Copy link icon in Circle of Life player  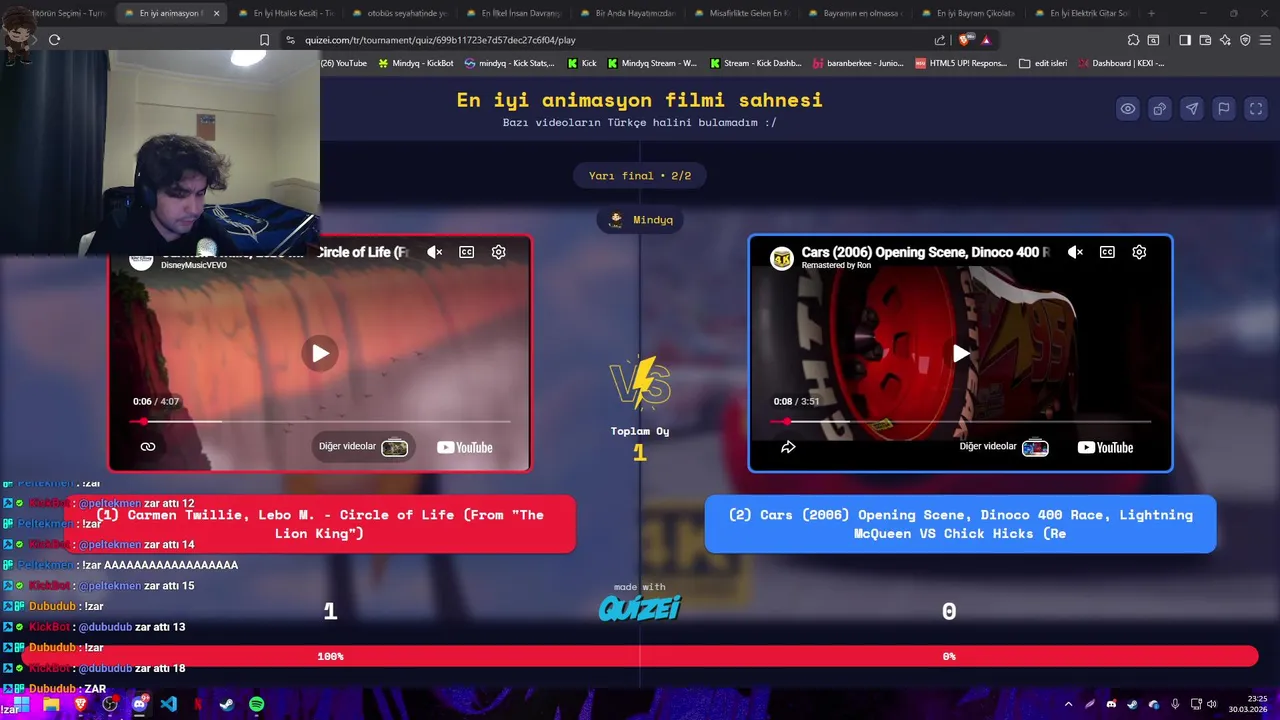coord(148,447)
